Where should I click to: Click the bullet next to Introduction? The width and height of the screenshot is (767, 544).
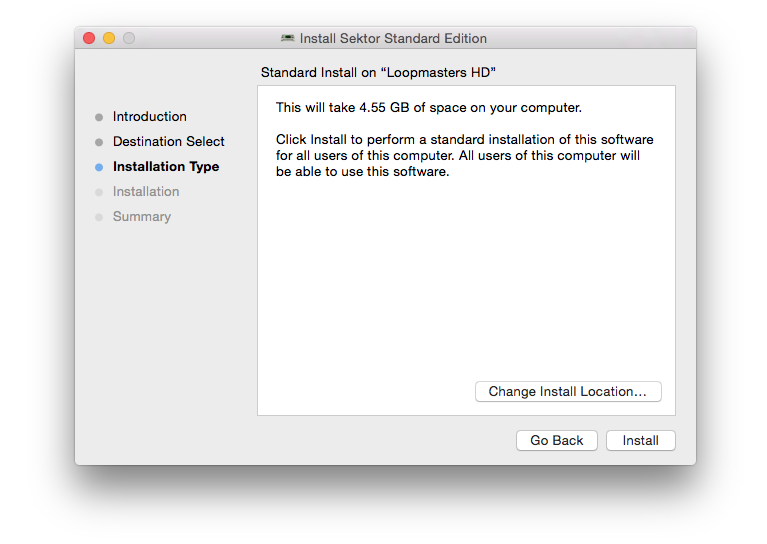coord(99,117)
